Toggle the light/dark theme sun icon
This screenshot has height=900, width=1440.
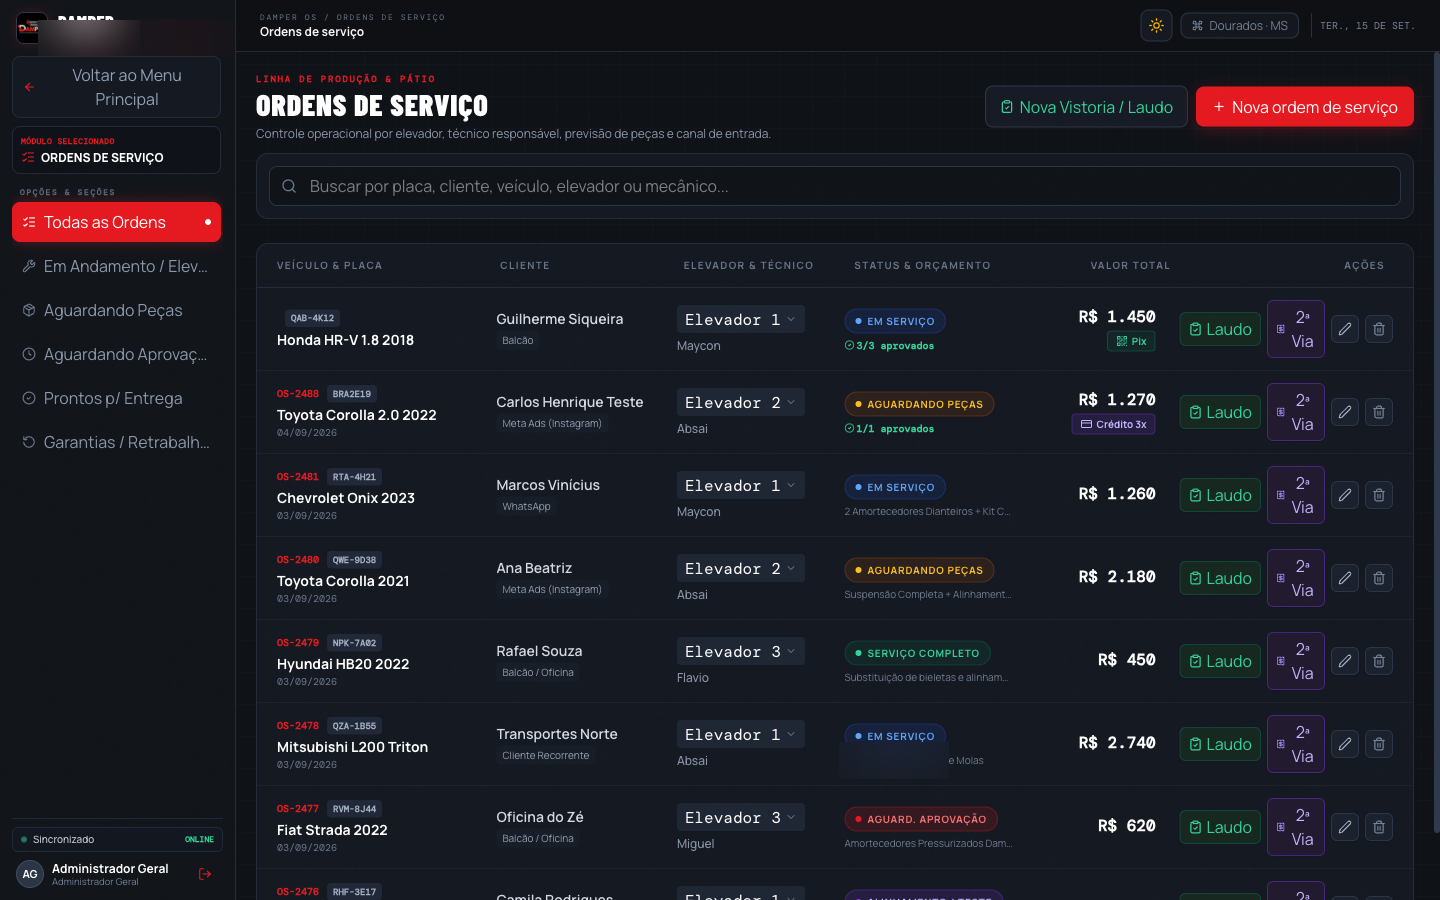[1156, 26]
